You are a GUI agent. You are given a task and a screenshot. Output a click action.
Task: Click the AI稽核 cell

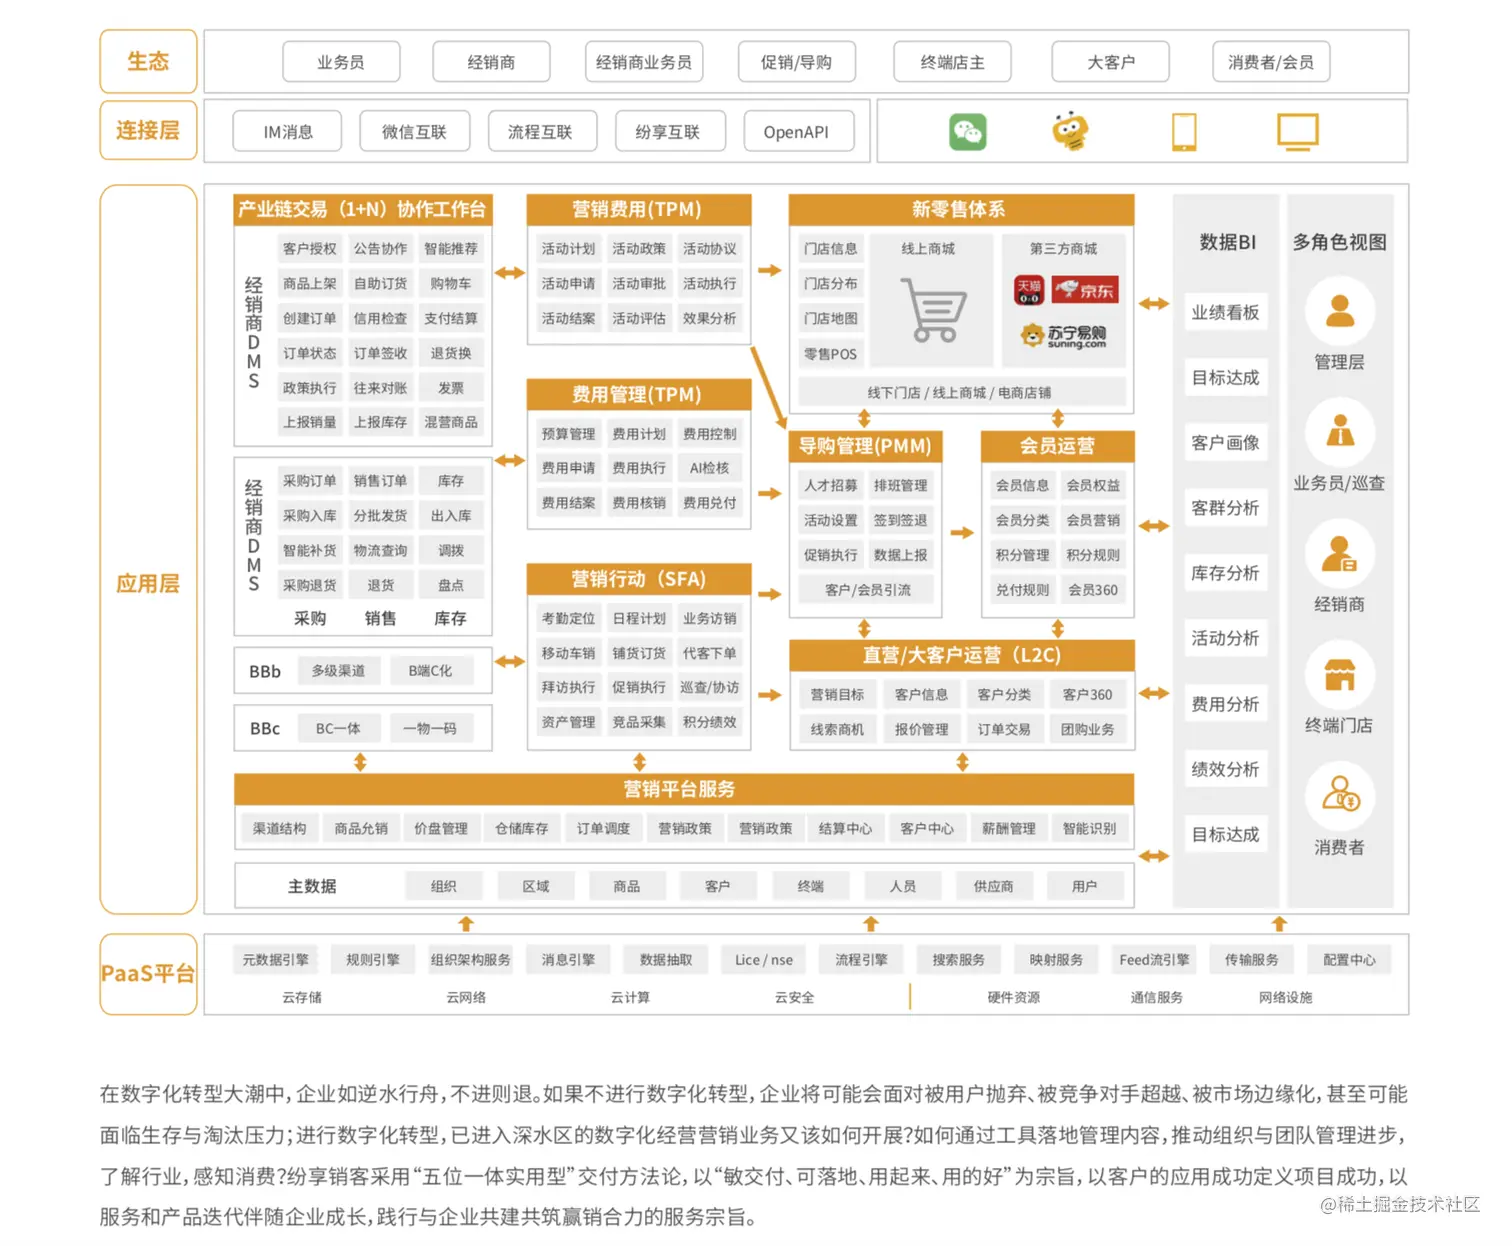pos(710,468)
